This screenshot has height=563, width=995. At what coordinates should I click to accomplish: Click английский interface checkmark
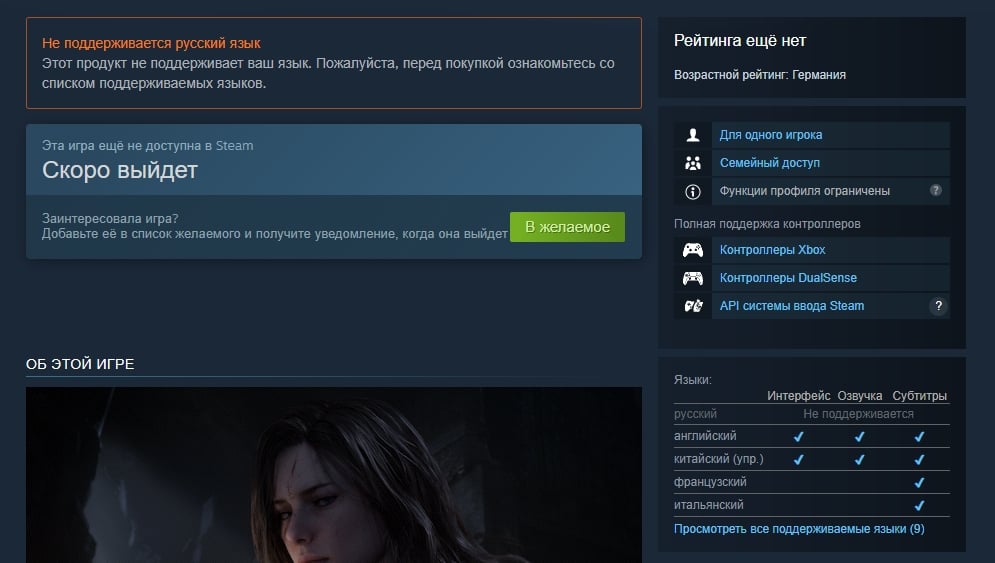click(x=798, y=437)
